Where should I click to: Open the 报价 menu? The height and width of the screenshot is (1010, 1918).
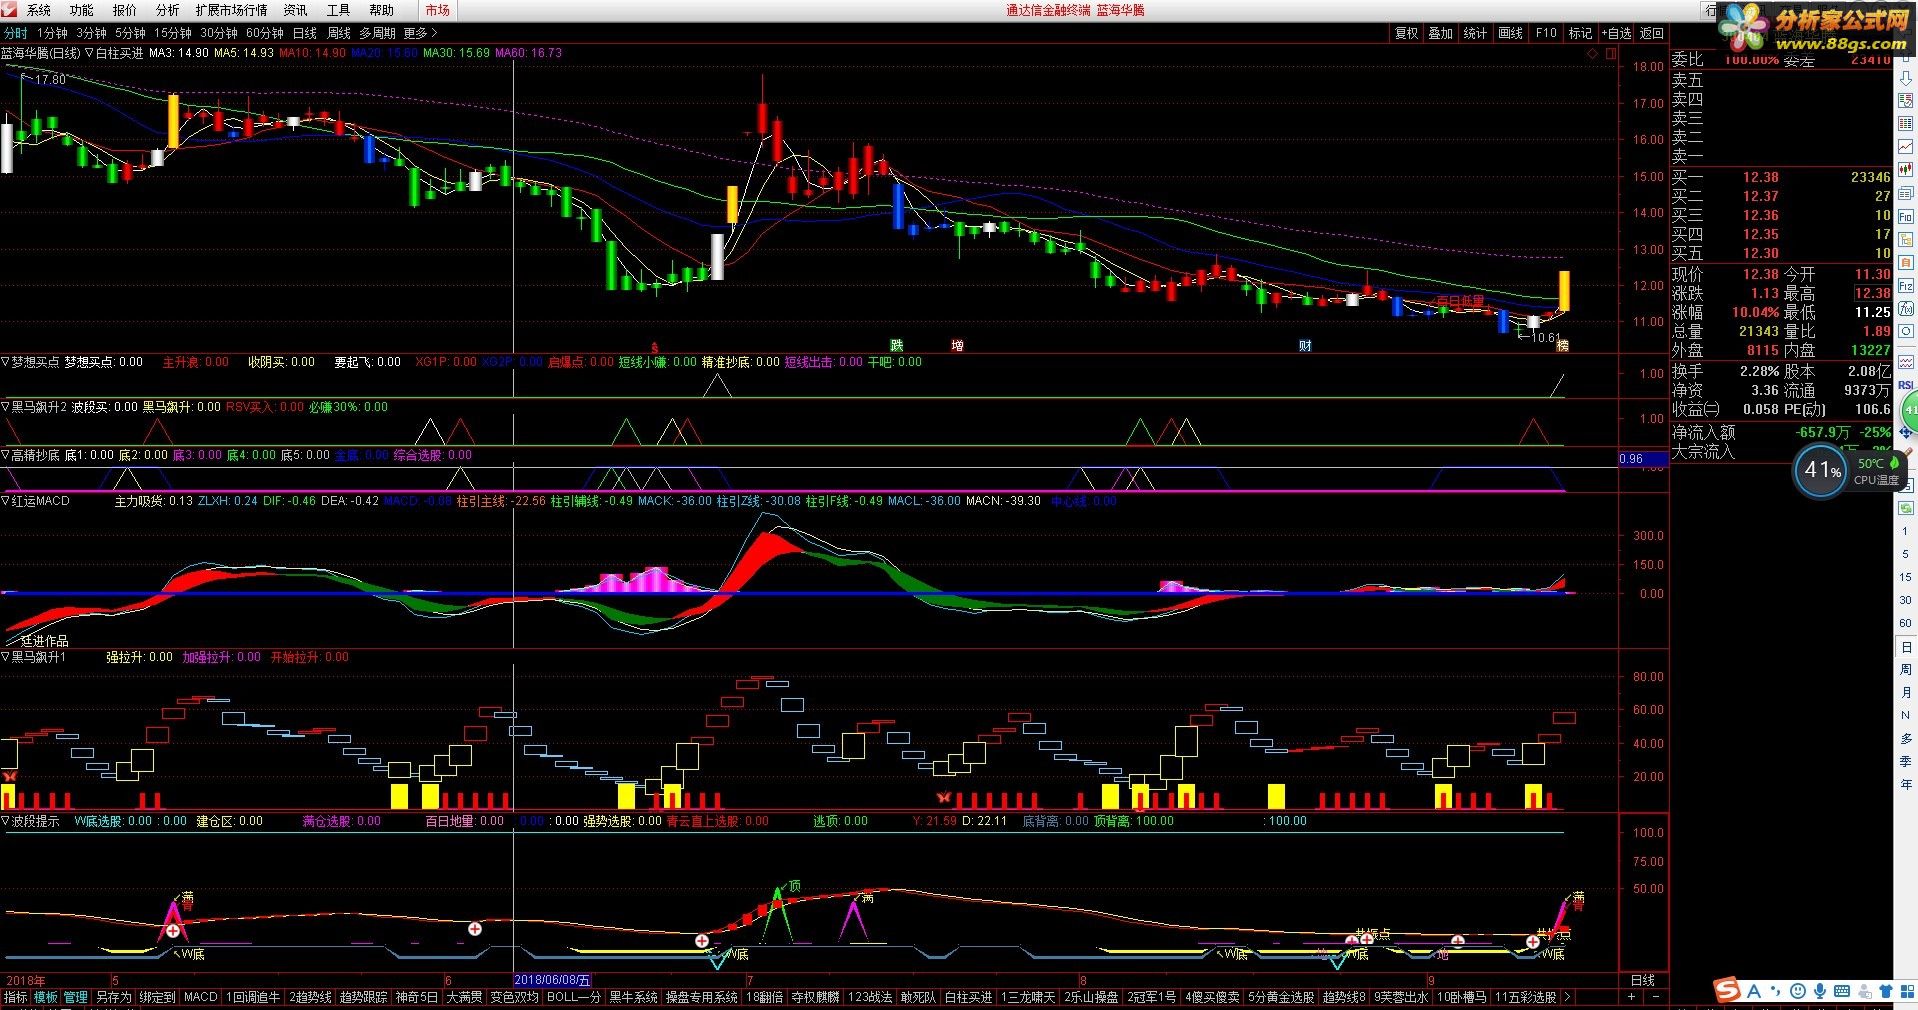(125, 10)
